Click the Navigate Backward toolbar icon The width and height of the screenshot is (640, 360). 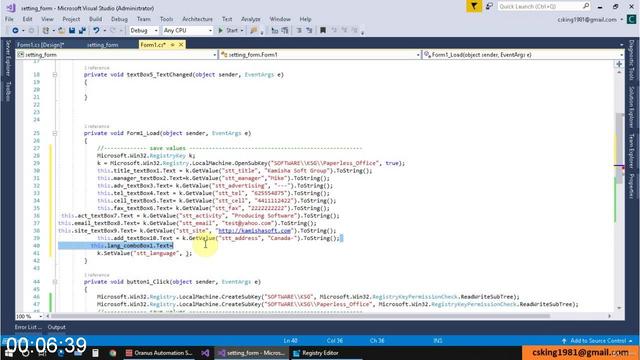[x=15, y=31]
